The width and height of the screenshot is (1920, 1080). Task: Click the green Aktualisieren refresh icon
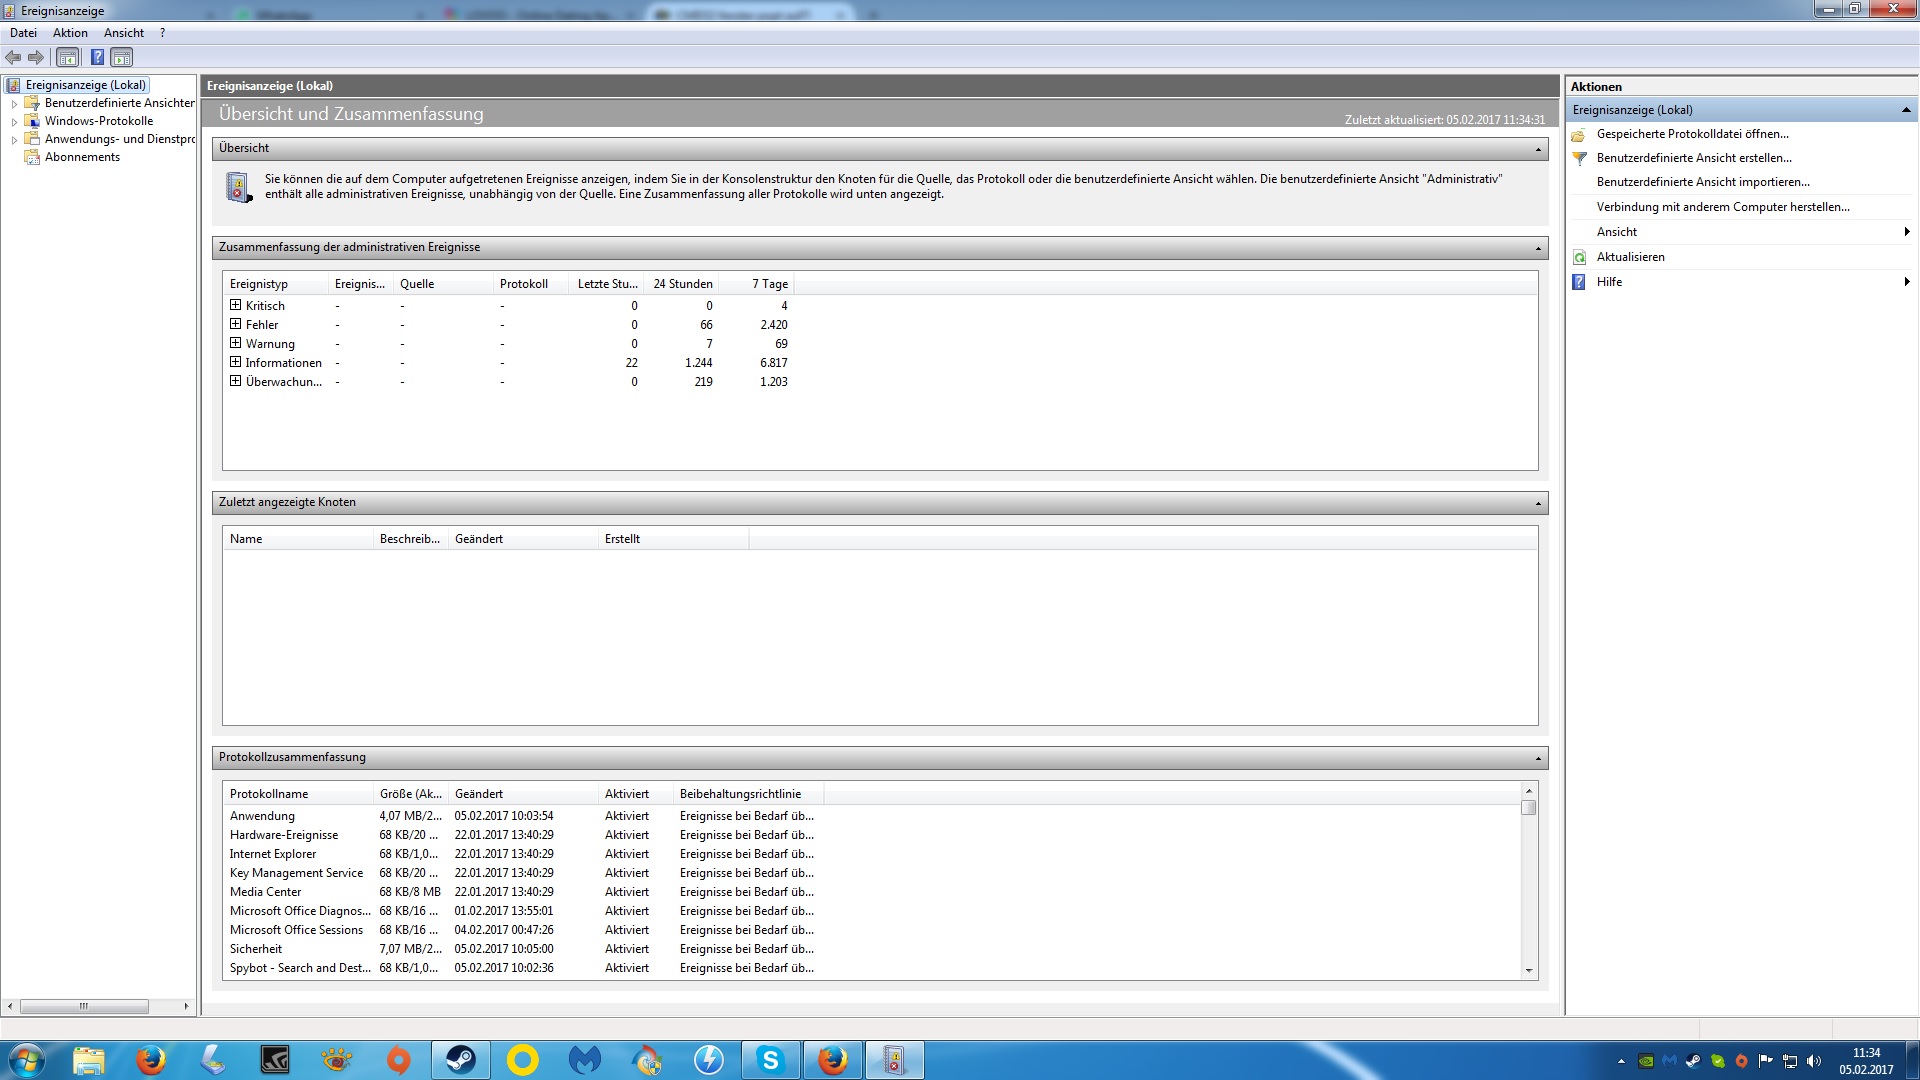pyautogui.click(x=1580, y=257)
